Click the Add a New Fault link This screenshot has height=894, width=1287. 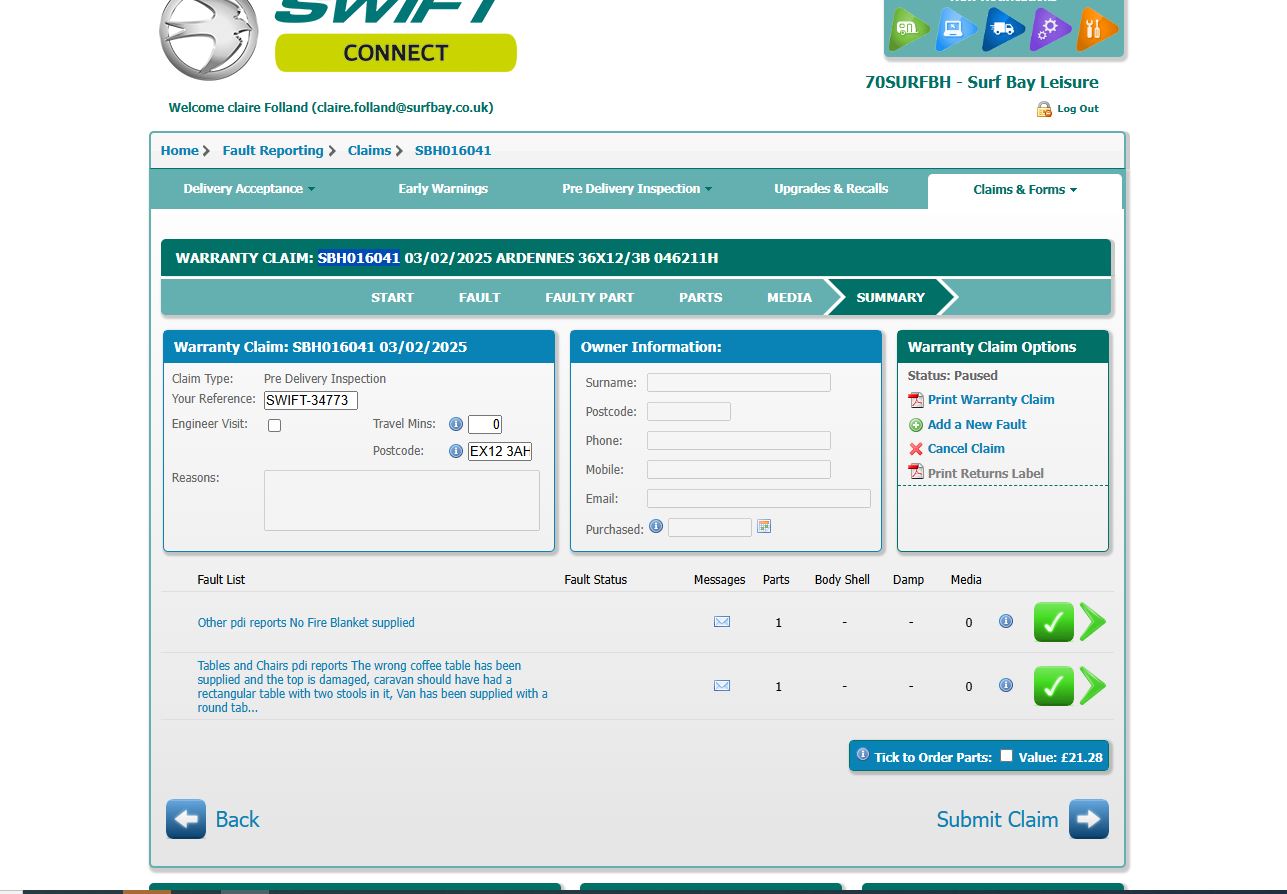tap(977, 425)
